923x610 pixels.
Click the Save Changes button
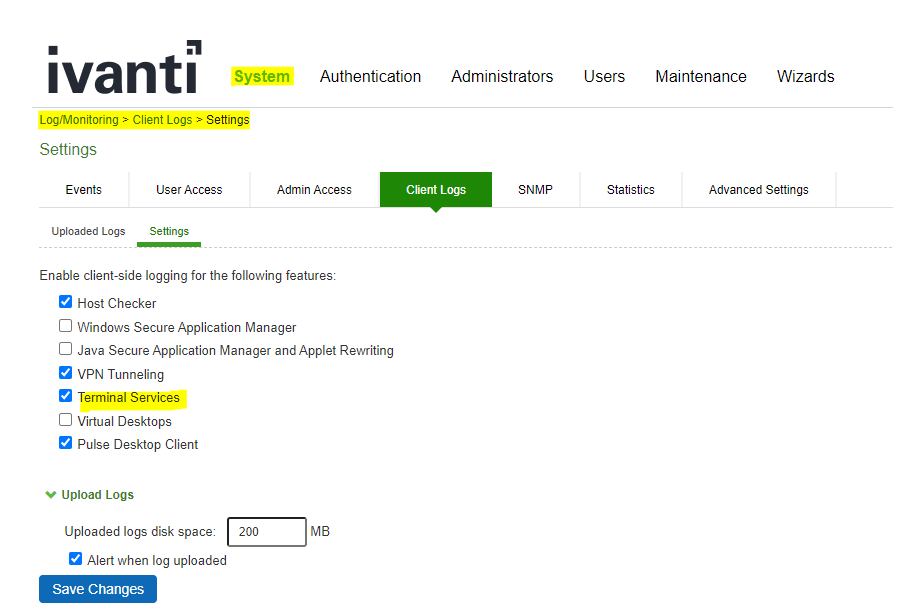pyautogui.click(x=98, y=589)
